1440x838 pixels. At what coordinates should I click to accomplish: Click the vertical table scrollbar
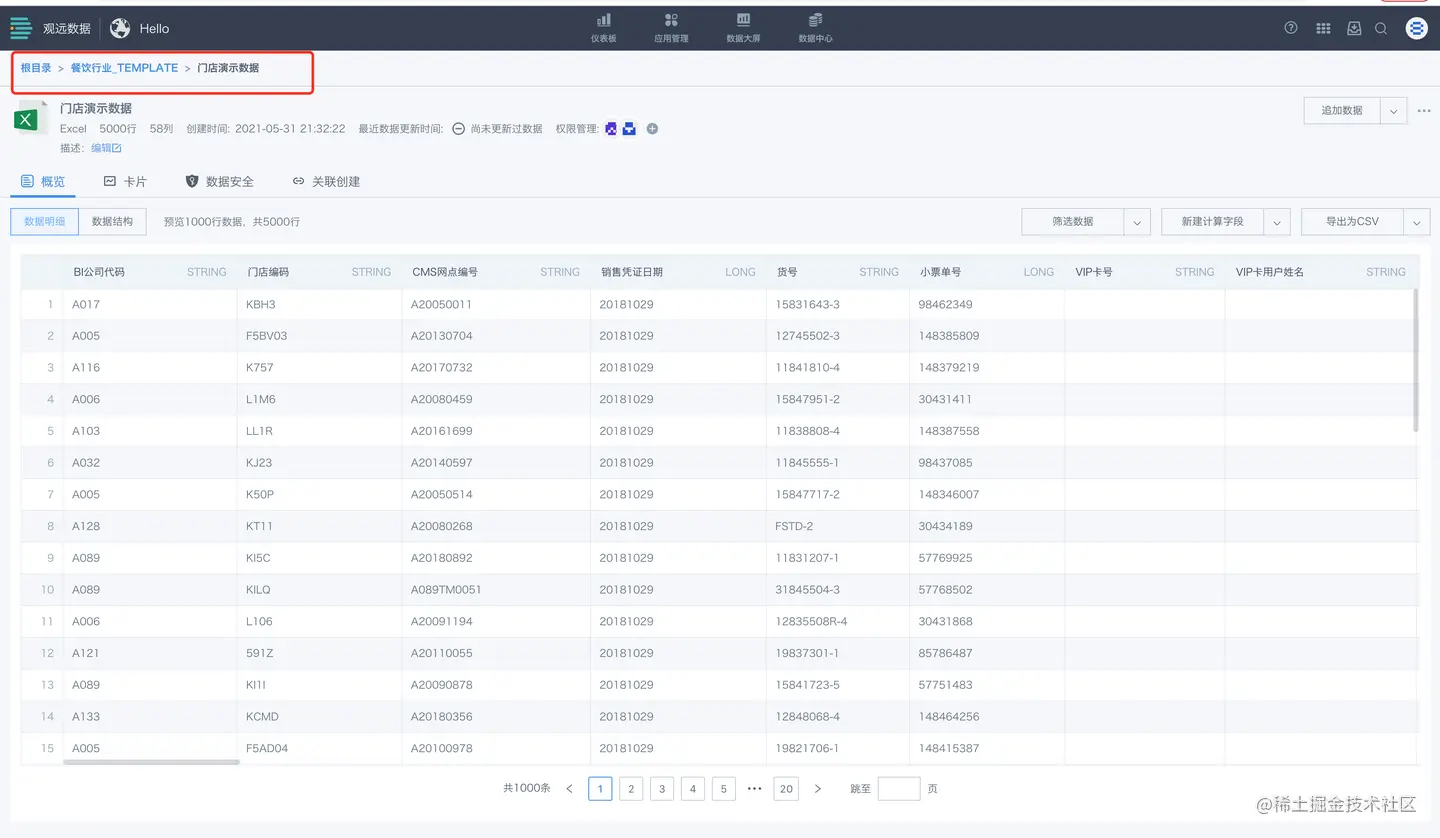pos(1415,360)
